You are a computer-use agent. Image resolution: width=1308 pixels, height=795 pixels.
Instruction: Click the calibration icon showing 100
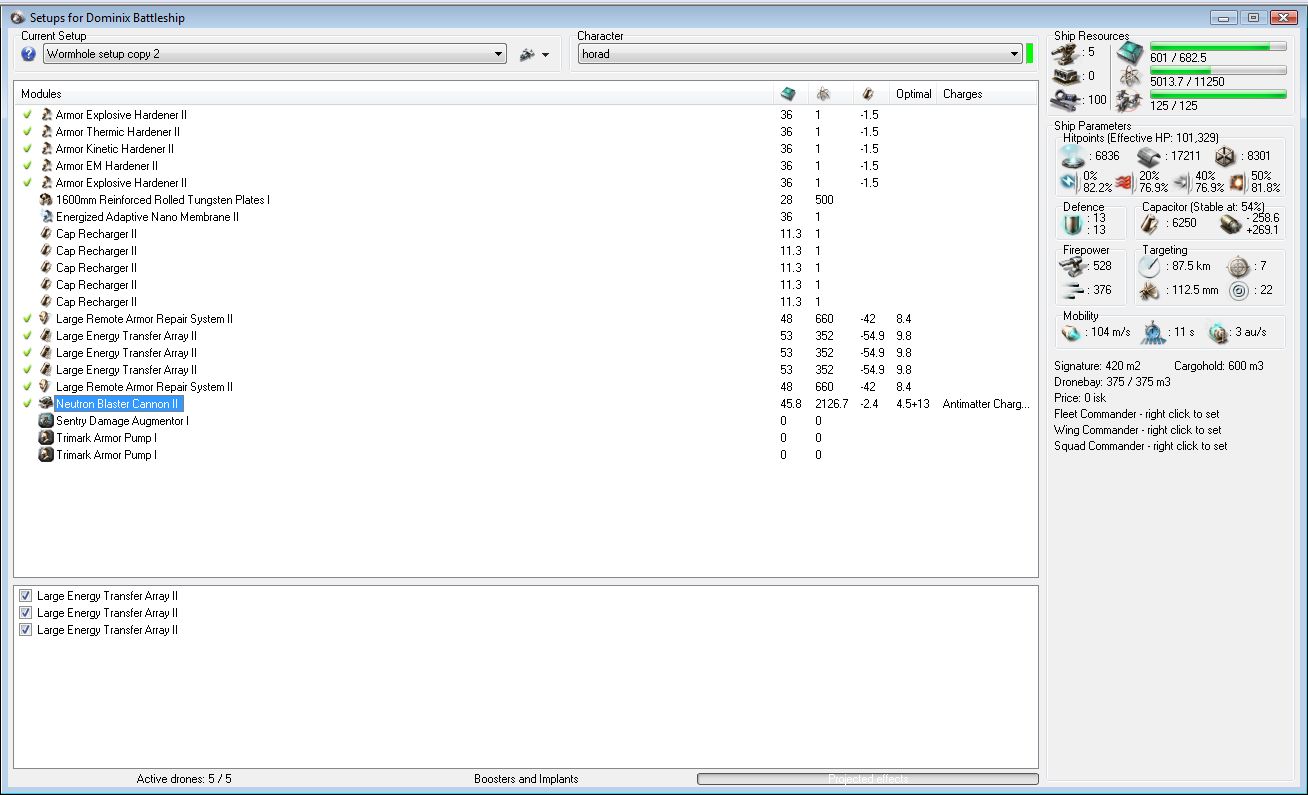(x=1066, y=100)
